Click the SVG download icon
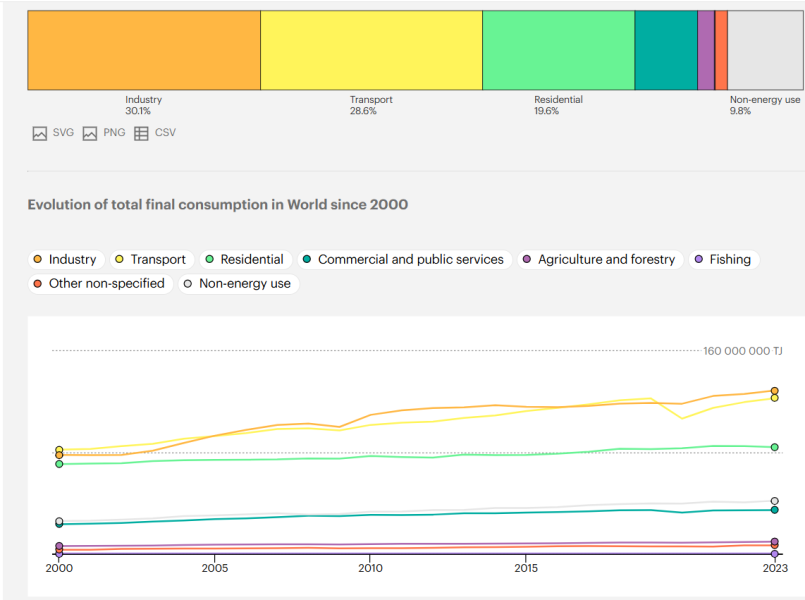This screenshot has width=805, height=600. [40, 133]
